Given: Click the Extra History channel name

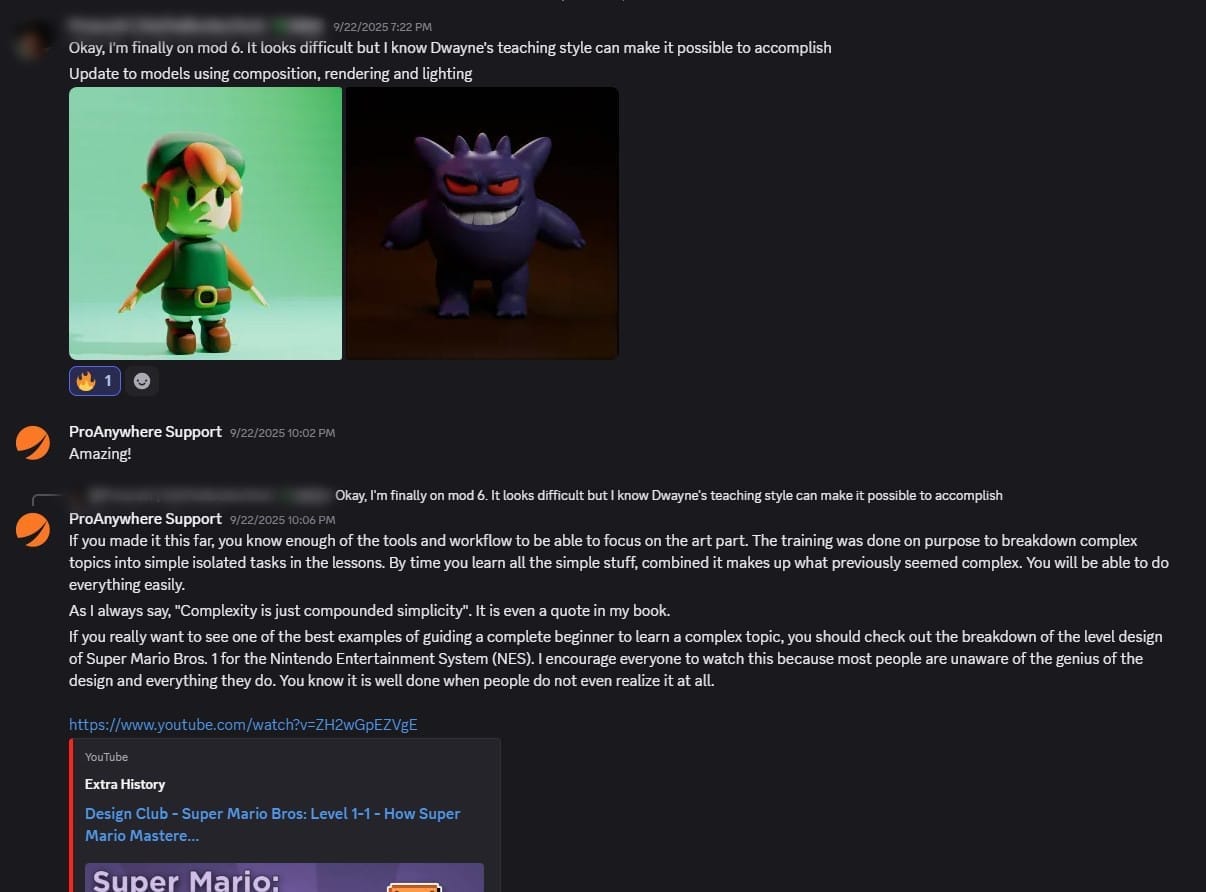Looking at the screenshot, I should (125, 784).
